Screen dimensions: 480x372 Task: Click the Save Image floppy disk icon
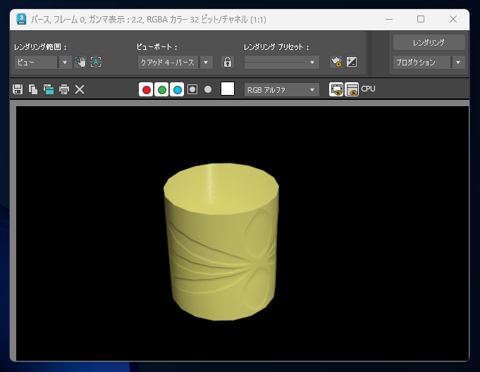18,89
